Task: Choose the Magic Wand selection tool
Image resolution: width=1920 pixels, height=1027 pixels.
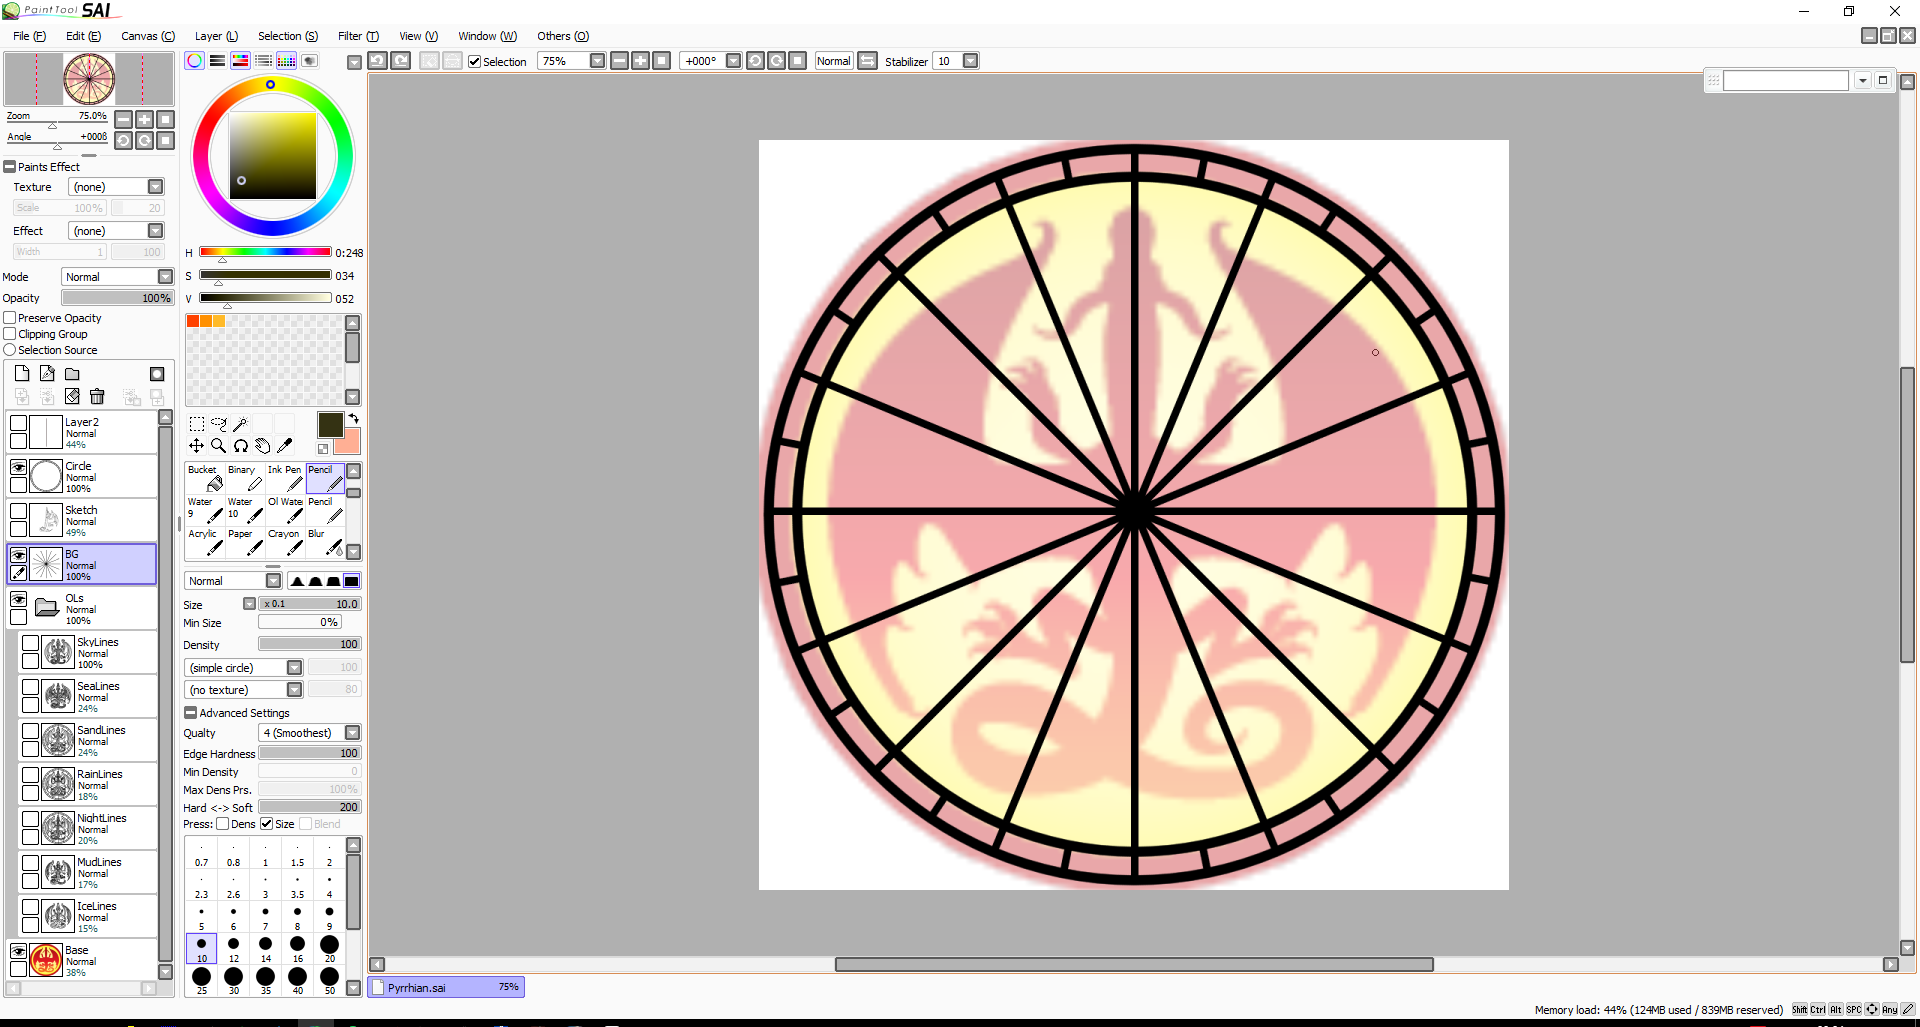Action: (x=240, y=424)
